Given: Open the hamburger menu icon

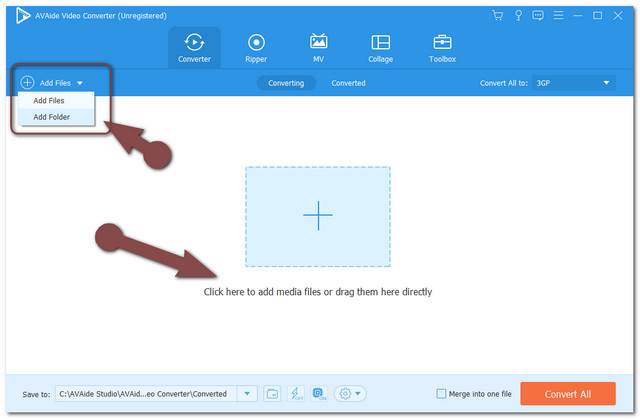Looking at the screenshot, I should click(558, 16).
